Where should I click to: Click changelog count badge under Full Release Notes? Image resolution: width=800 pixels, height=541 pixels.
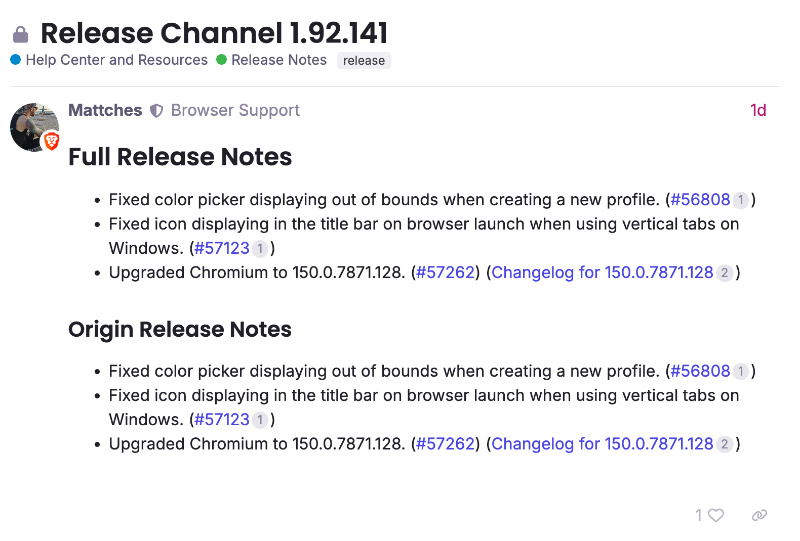(x=724, y=273)
